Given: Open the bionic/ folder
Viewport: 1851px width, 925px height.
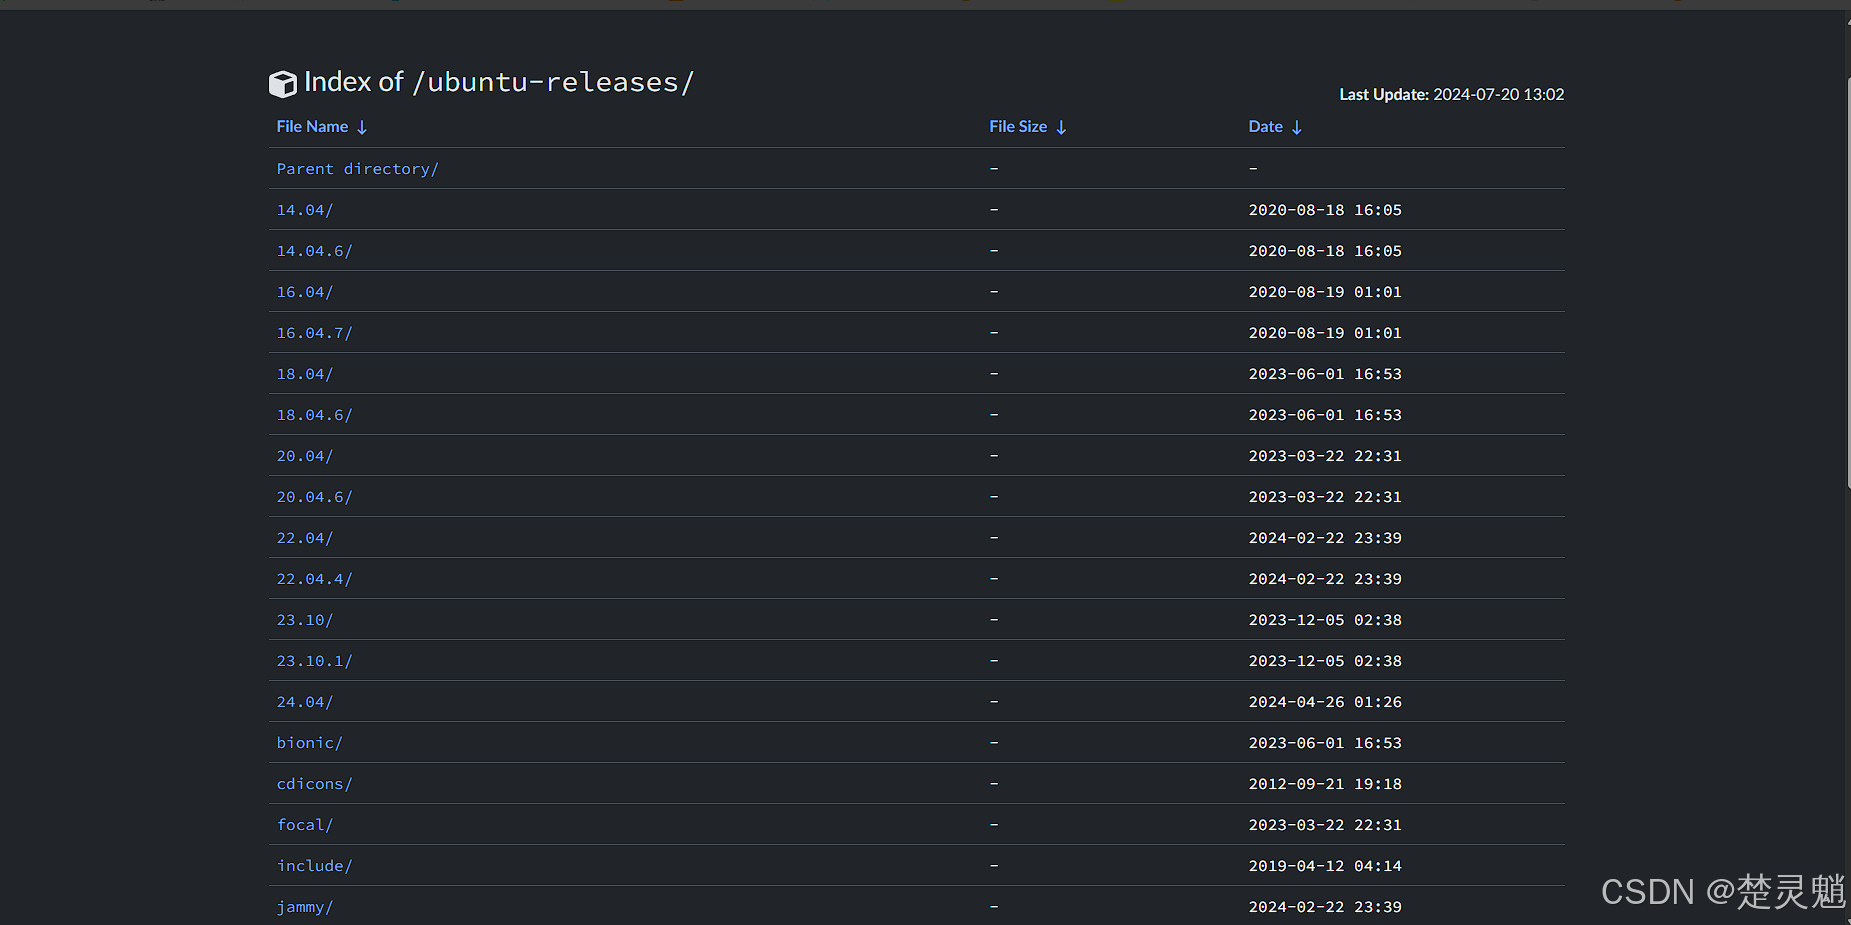Looking at the screenshot, I should pos(309,743).
